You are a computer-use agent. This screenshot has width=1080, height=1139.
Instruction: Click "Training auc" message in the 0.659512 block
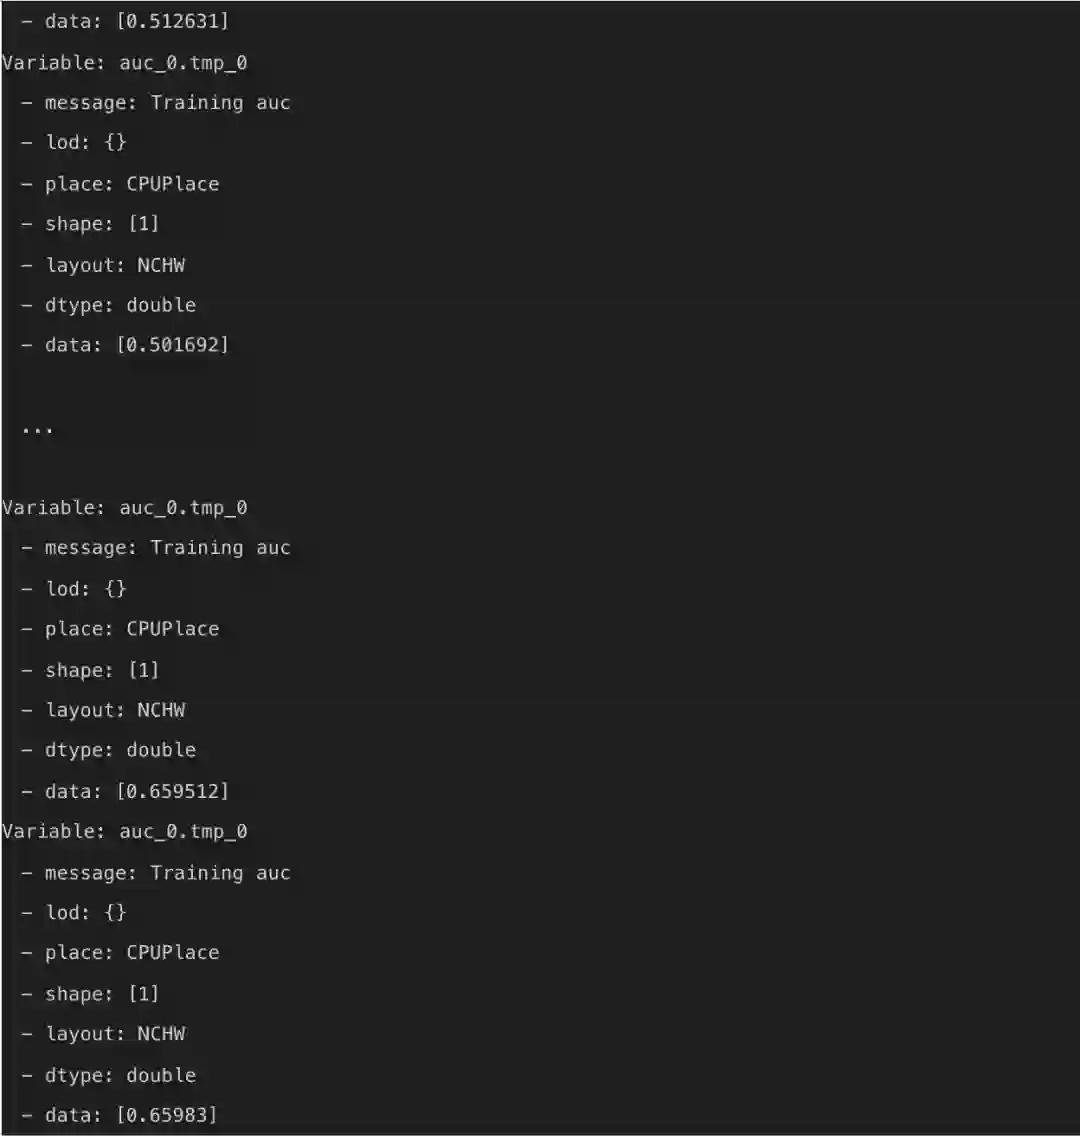click(220, 548)
